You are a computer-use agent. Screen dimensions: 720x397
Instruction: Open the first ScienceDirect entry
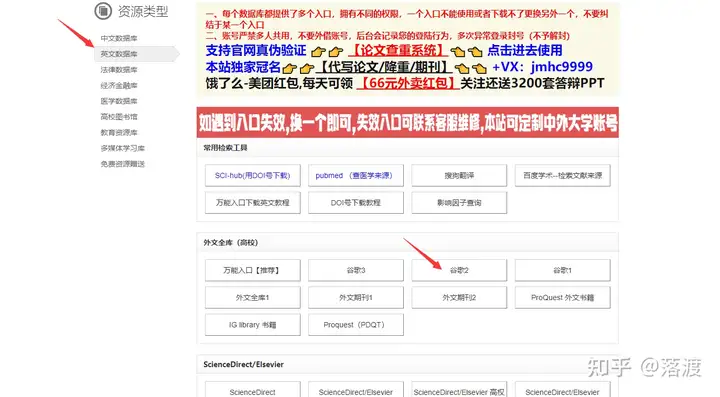253,389
